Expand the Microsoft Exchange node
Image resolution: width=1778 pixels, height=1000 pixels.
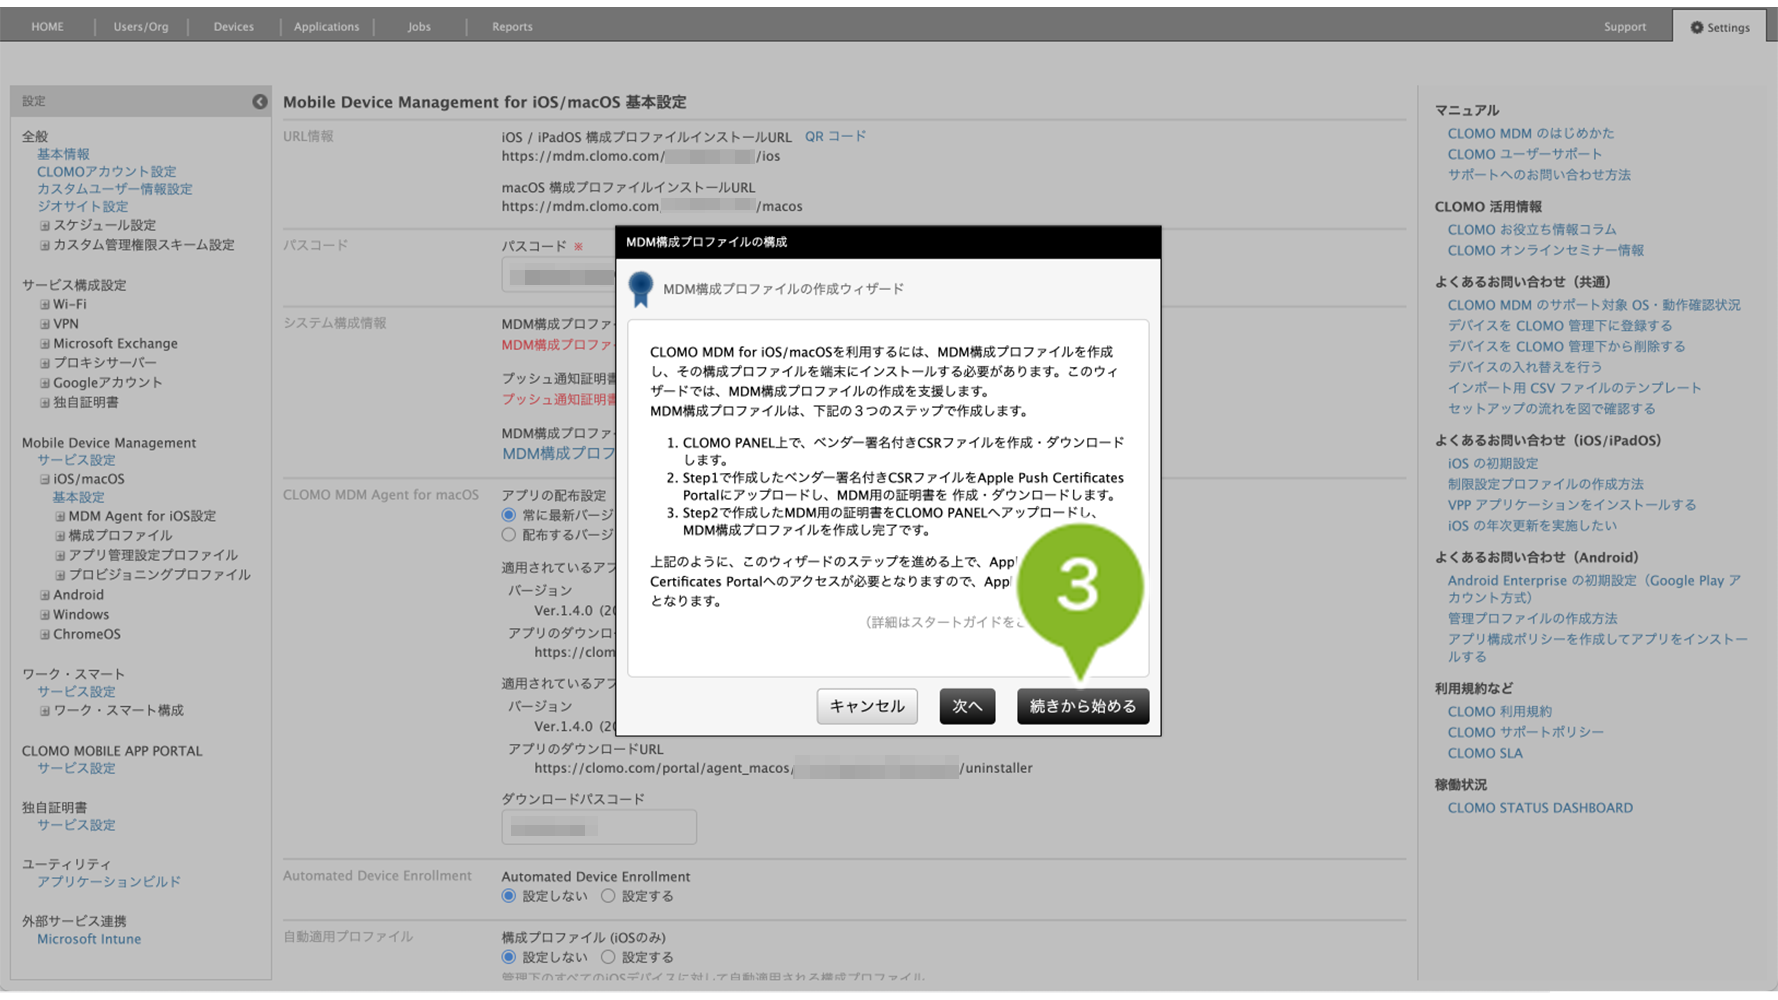click(x=44, y=344)
